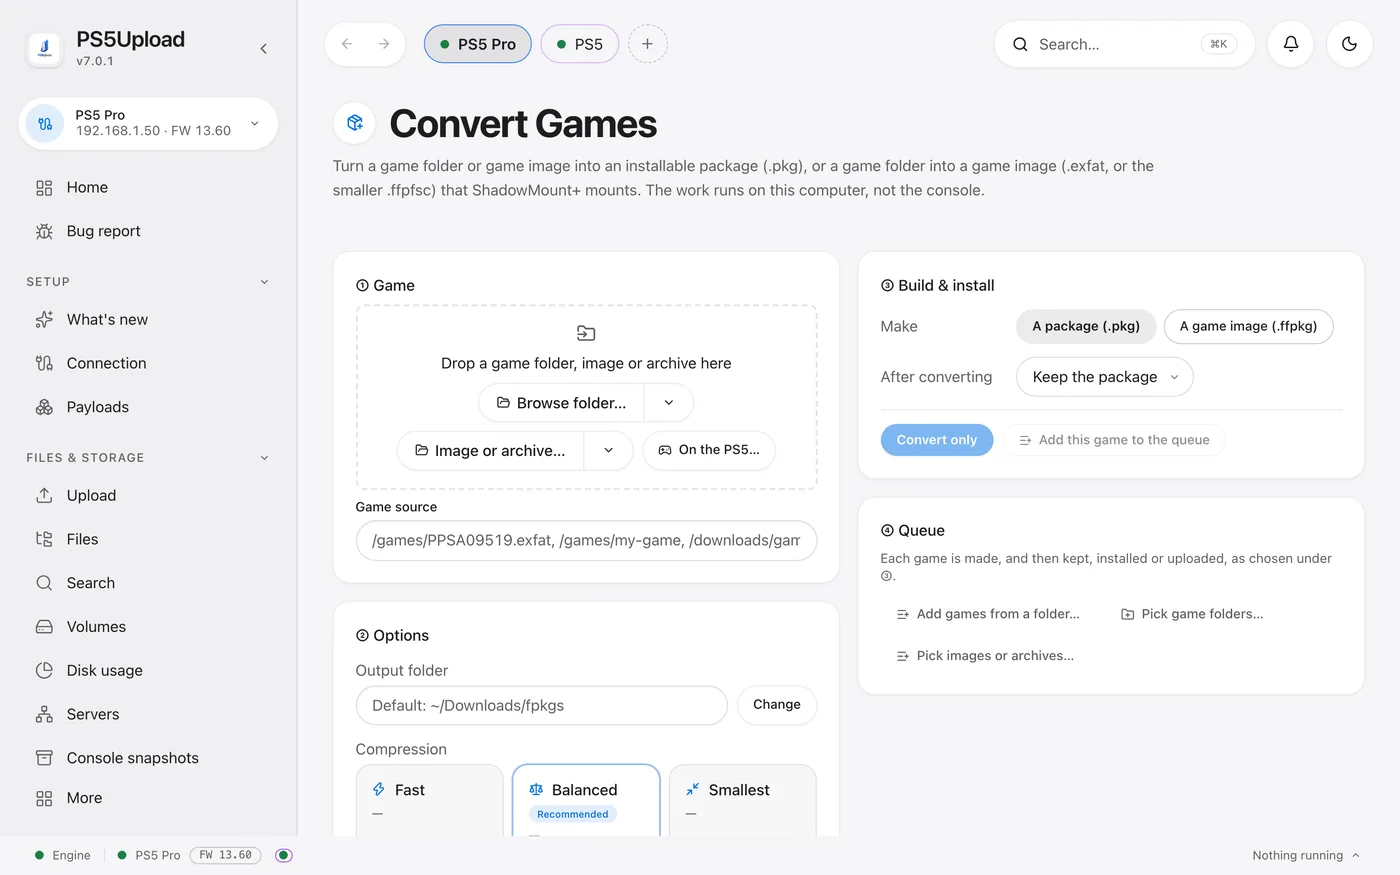Click Add this game to the queue
Viewport: 1400px width, 875px height.
tap(1114, 440)
